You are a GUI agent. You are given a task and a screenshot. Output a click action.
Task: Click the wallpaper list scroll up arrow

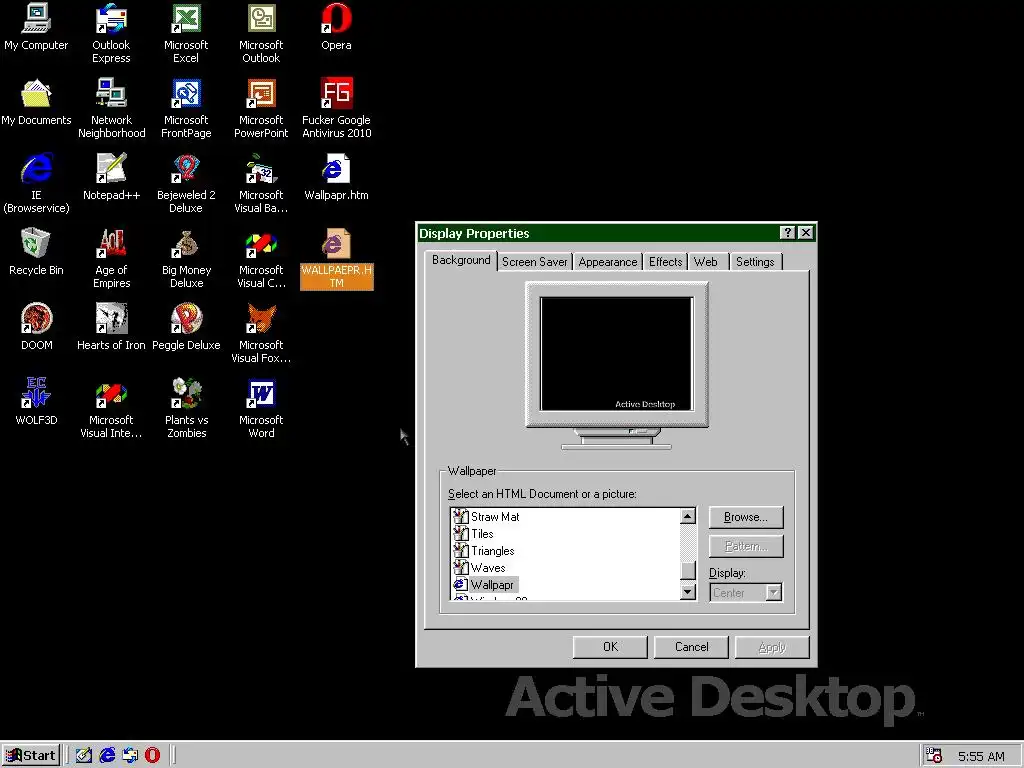point(688,517)
